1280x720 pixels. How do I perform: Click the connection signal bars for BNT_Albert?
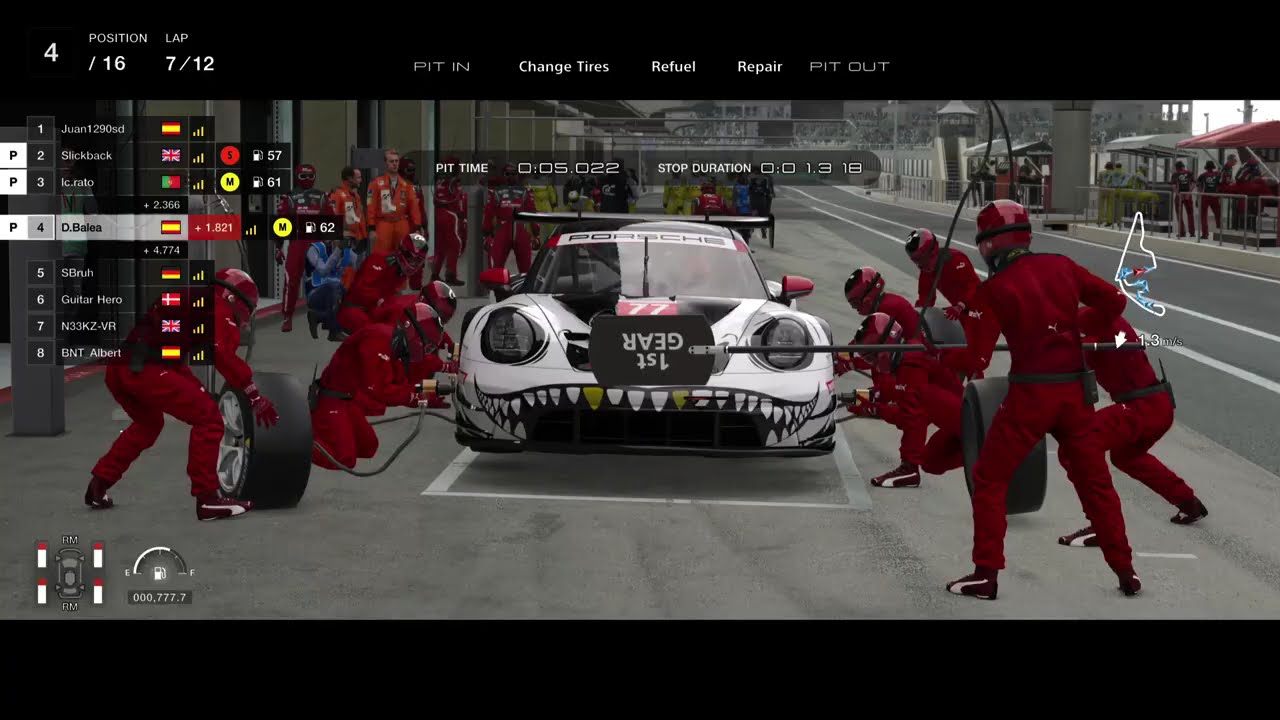198,354
